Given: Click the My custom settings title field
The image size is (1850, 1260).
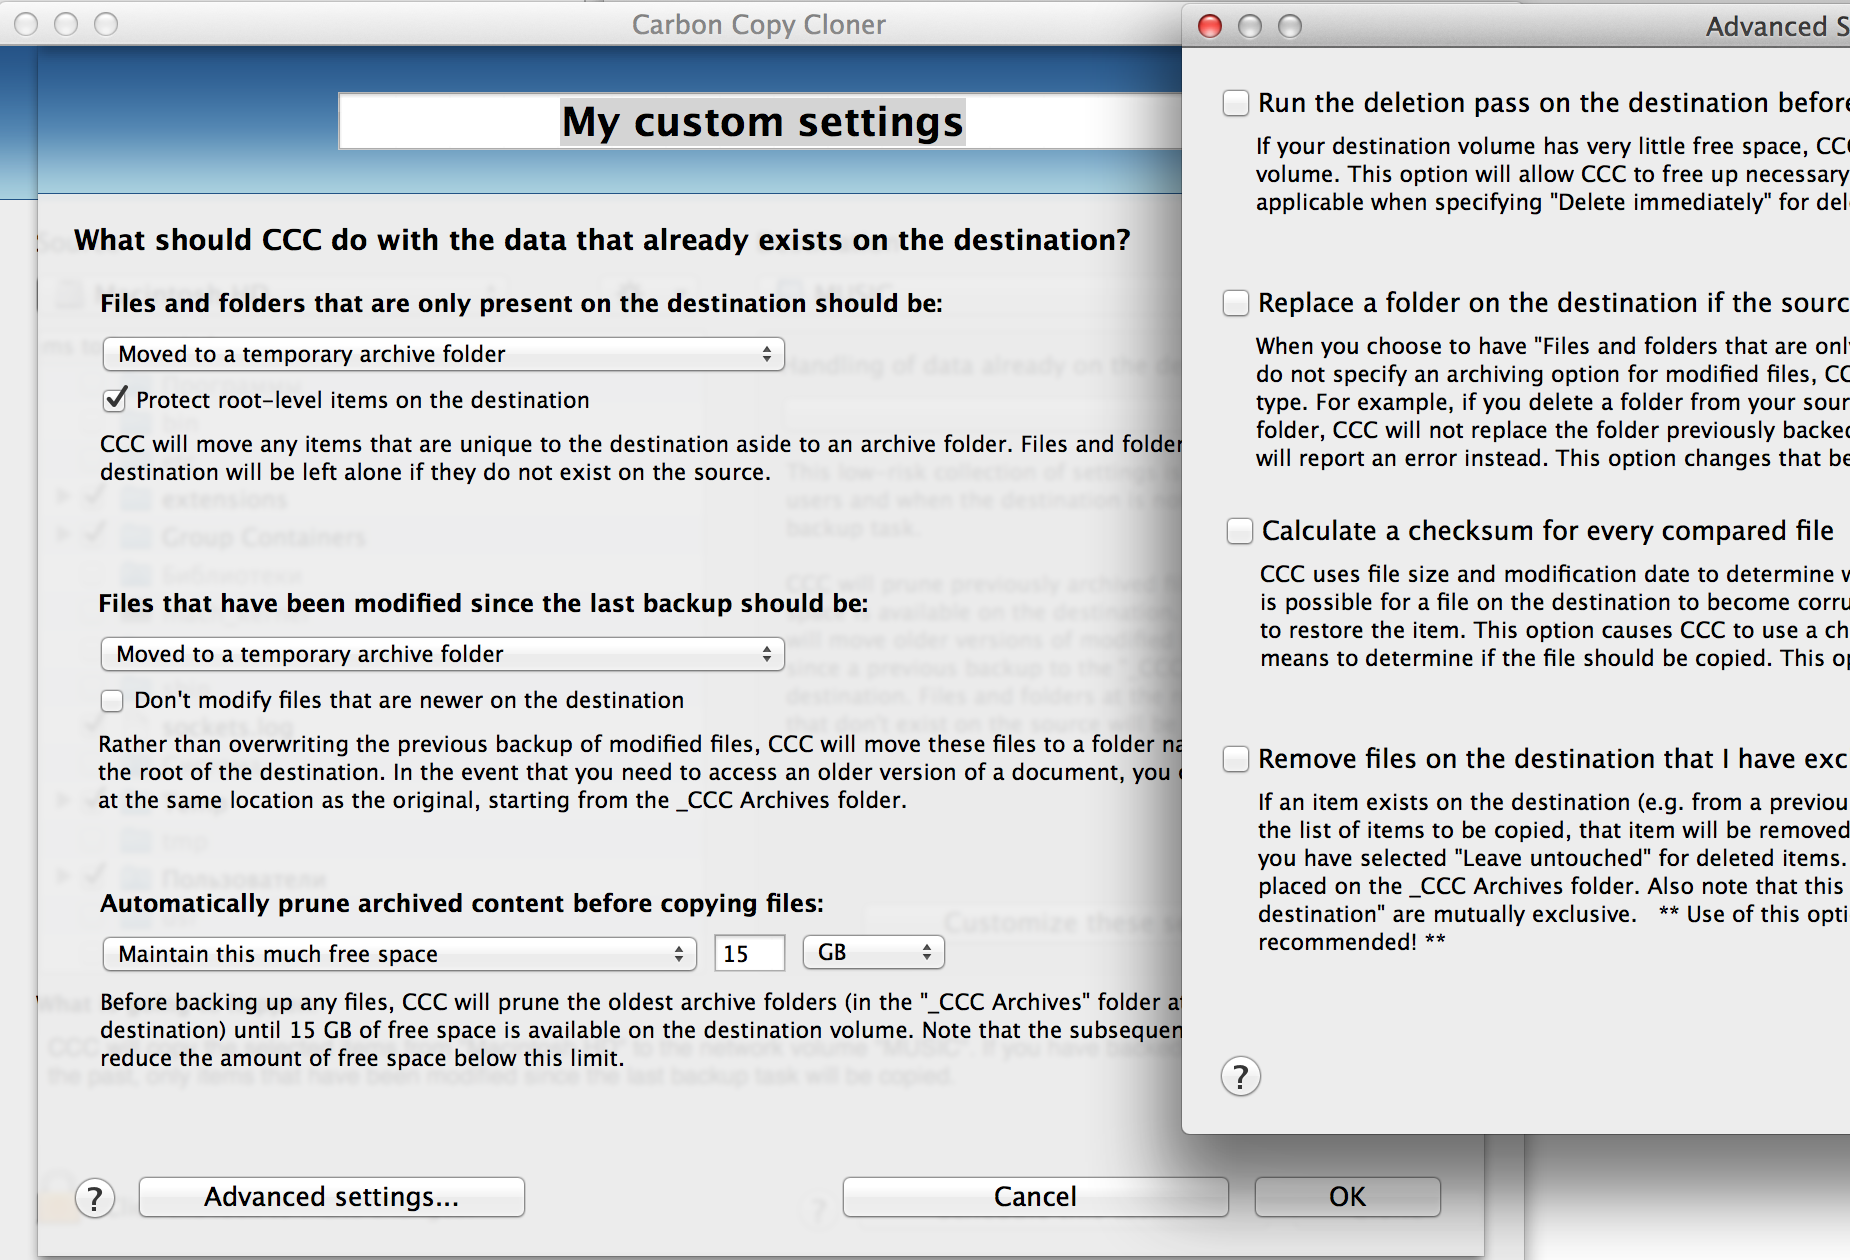Looking at the screenshot, I should pos(760,122).
